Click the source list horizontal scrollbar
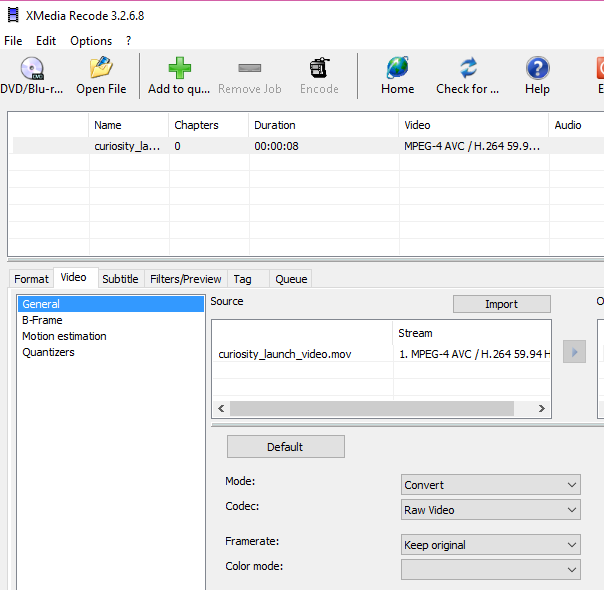 tap(380, 409)
